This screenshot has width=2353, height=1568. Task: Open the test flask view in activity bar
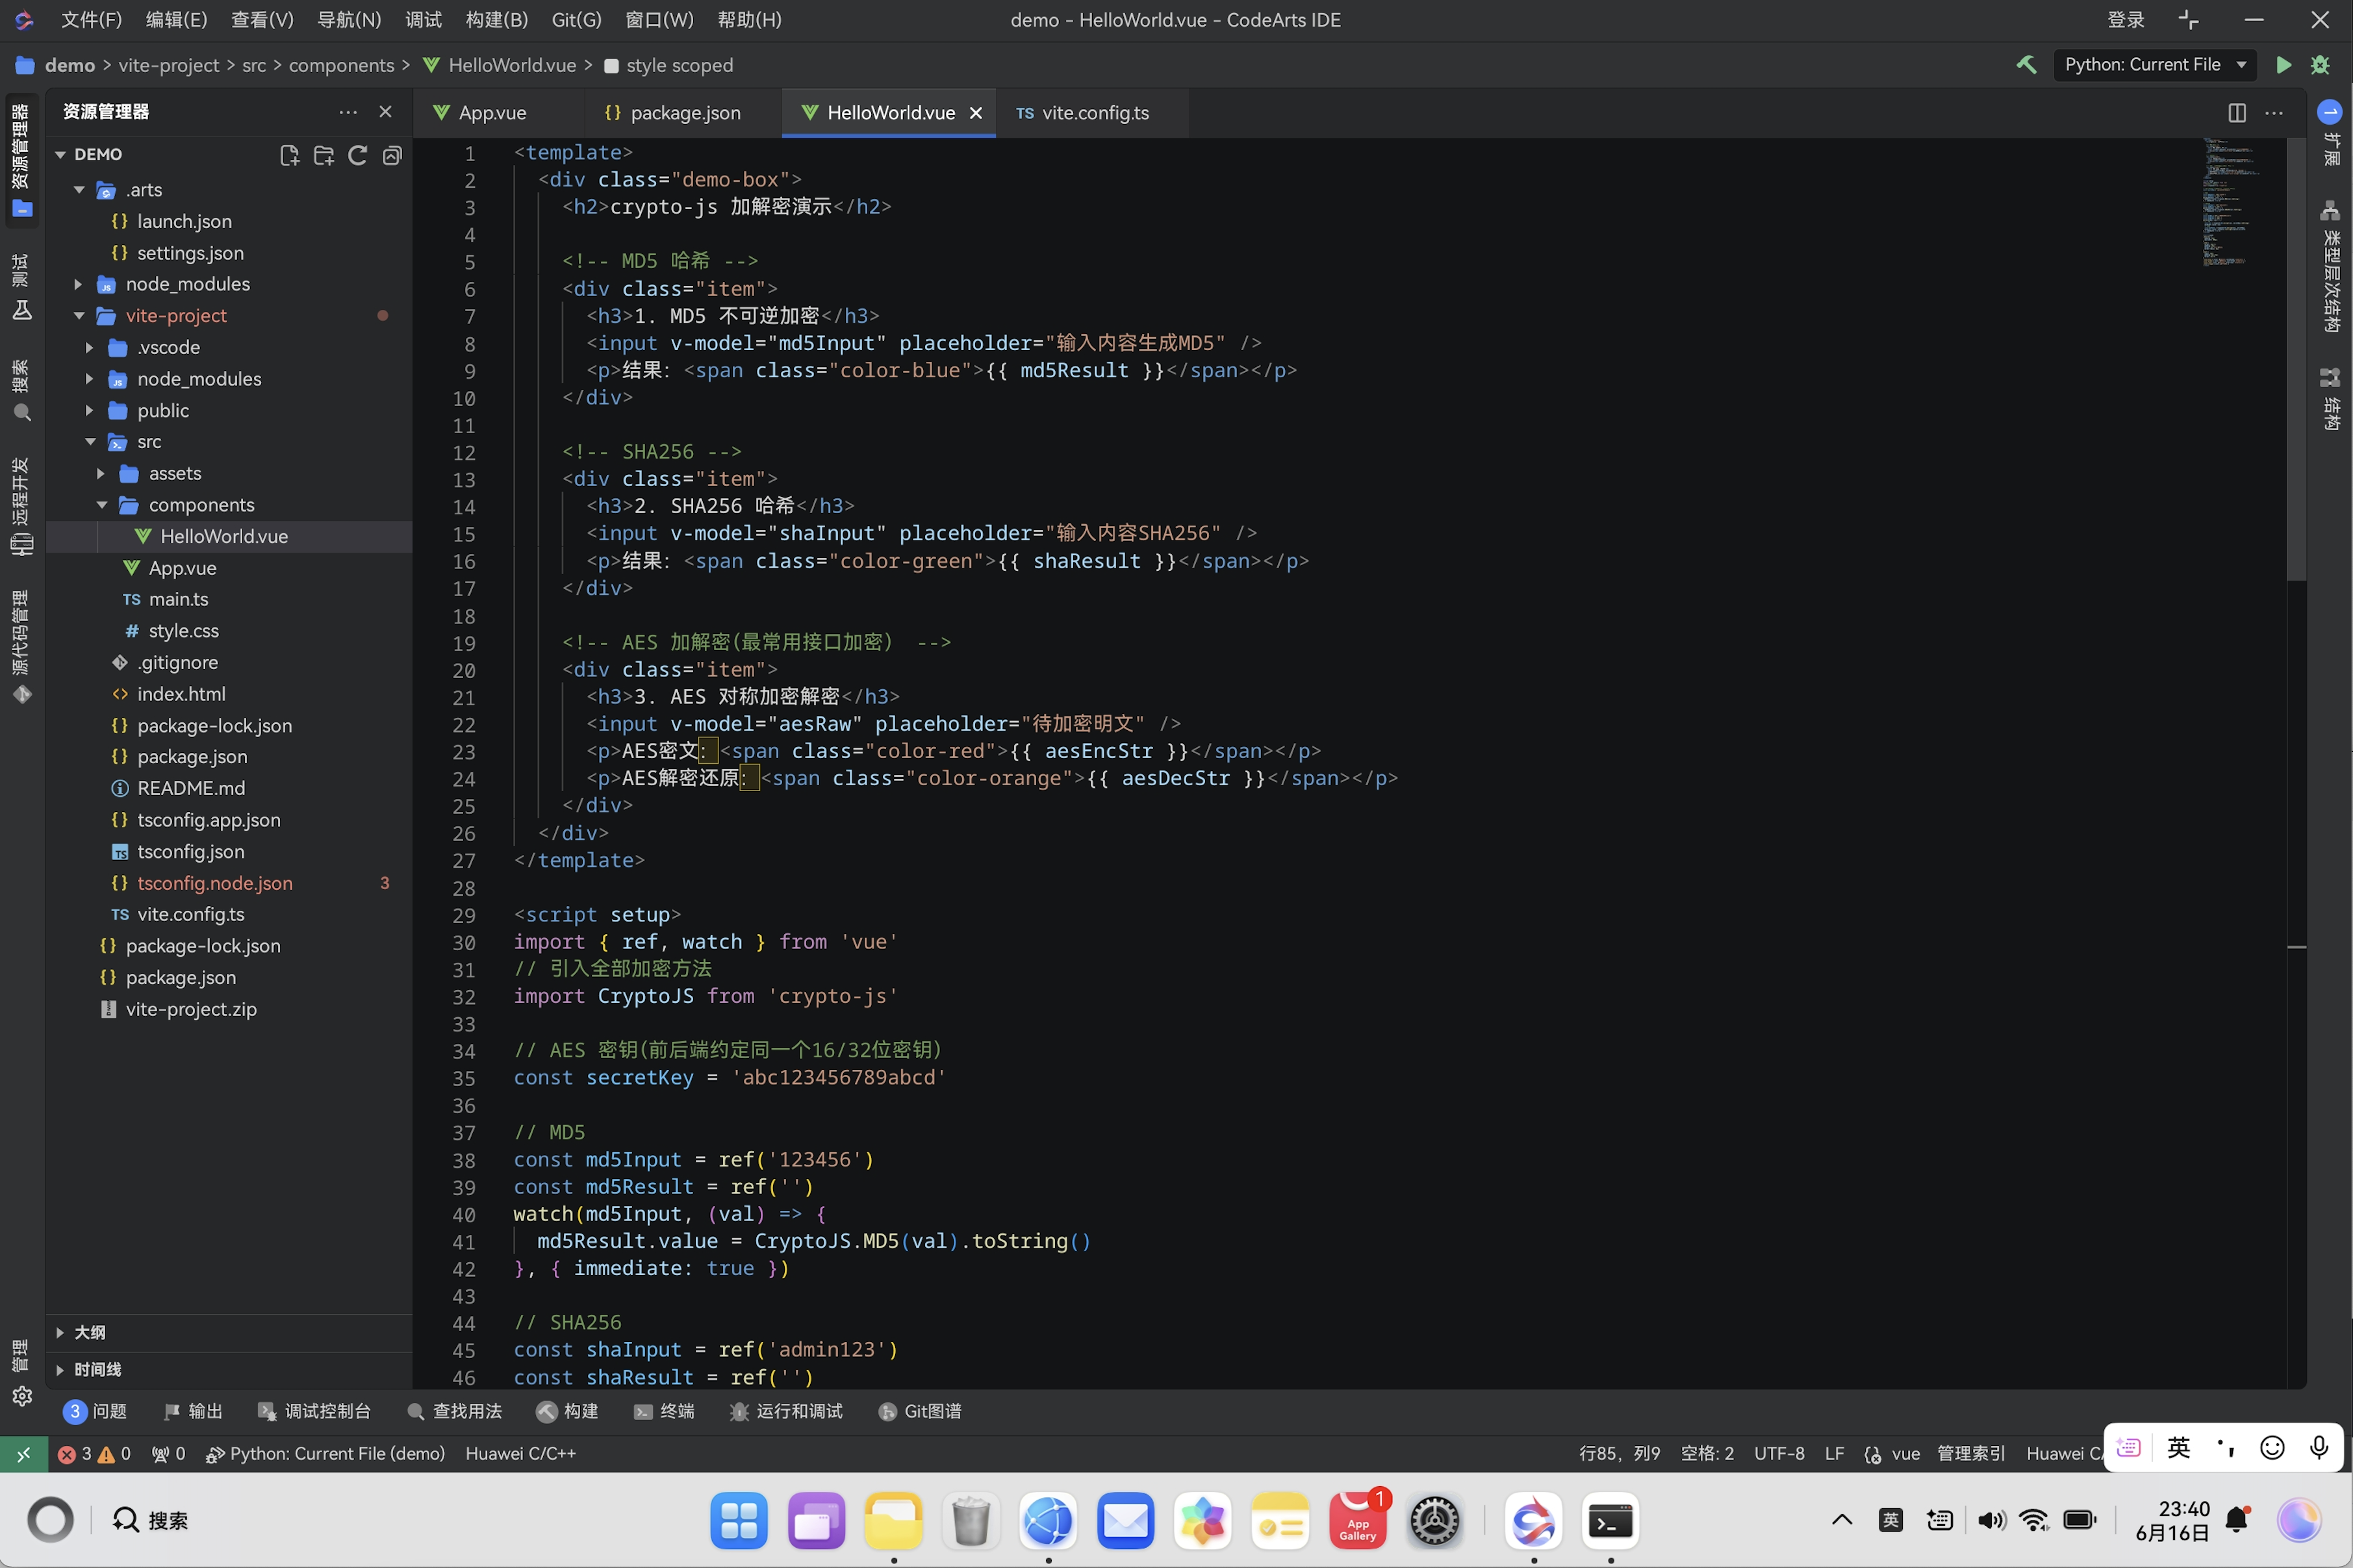point(21,287)
